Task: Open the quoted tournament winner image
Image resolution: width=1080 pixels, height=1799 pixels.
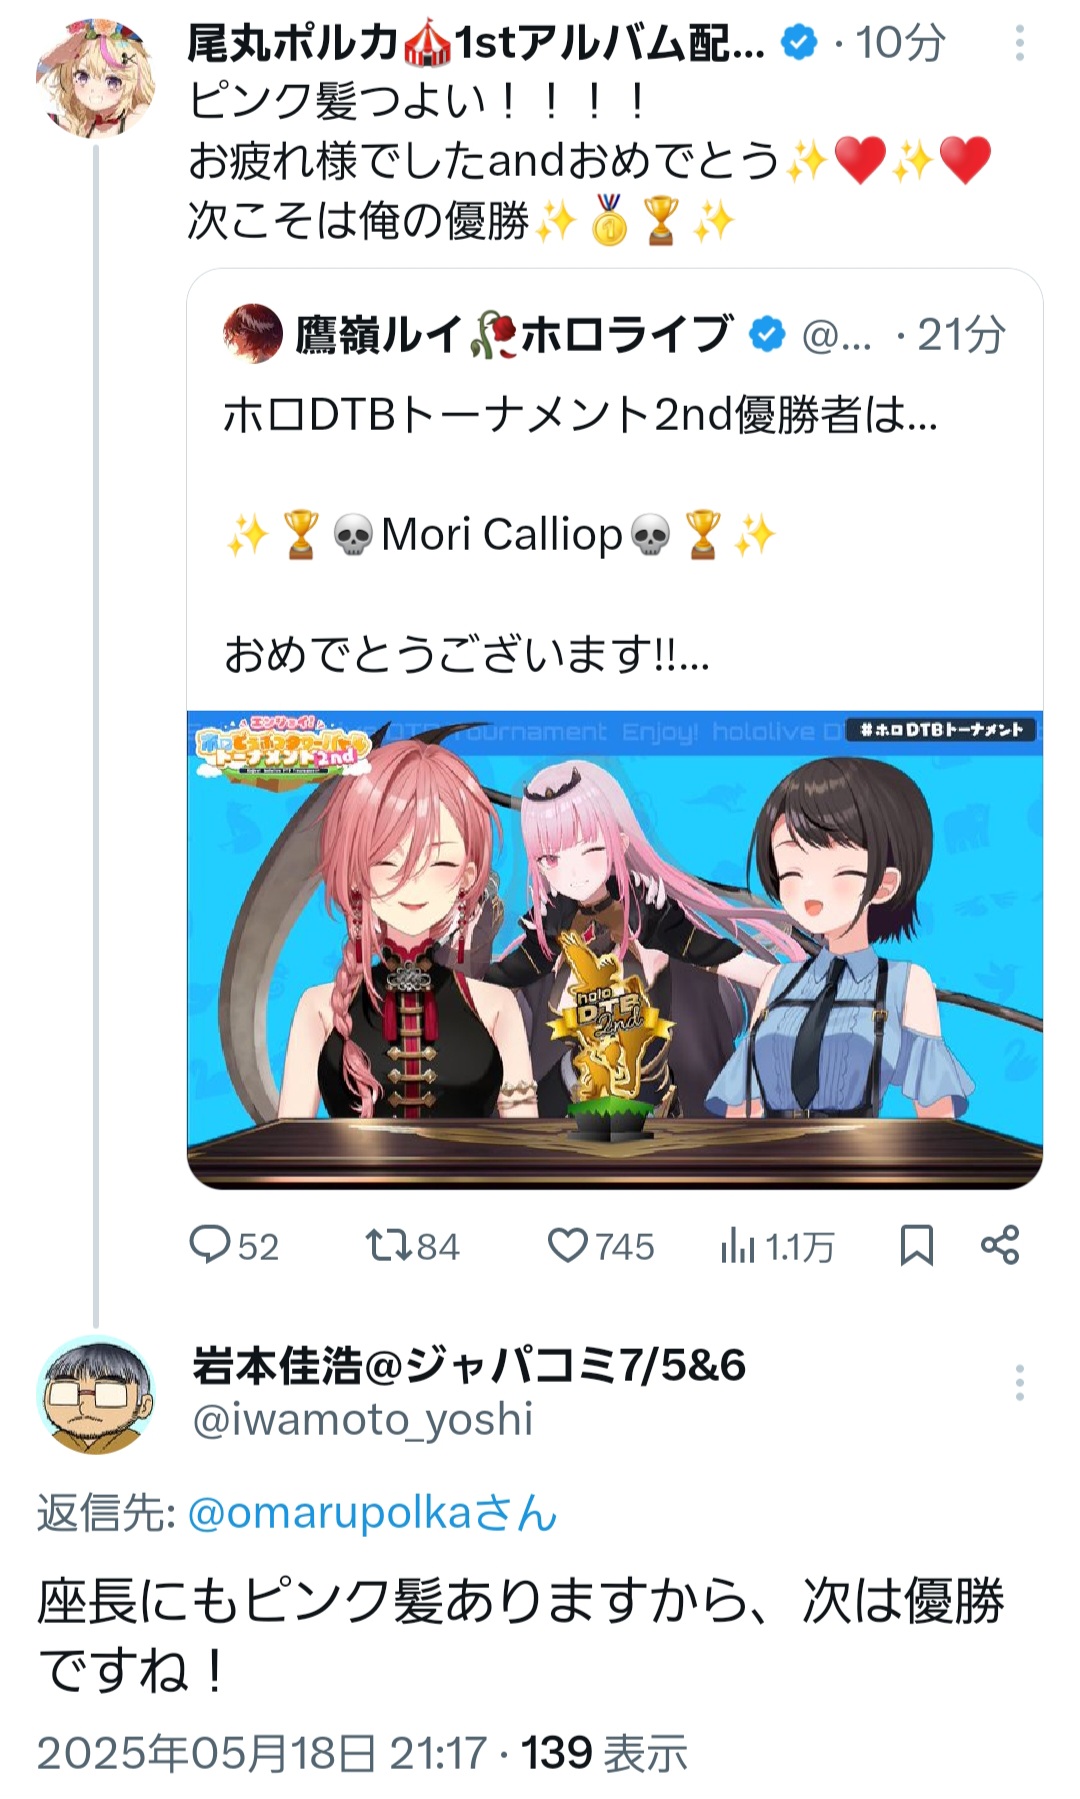Action: tap(615, 950)
